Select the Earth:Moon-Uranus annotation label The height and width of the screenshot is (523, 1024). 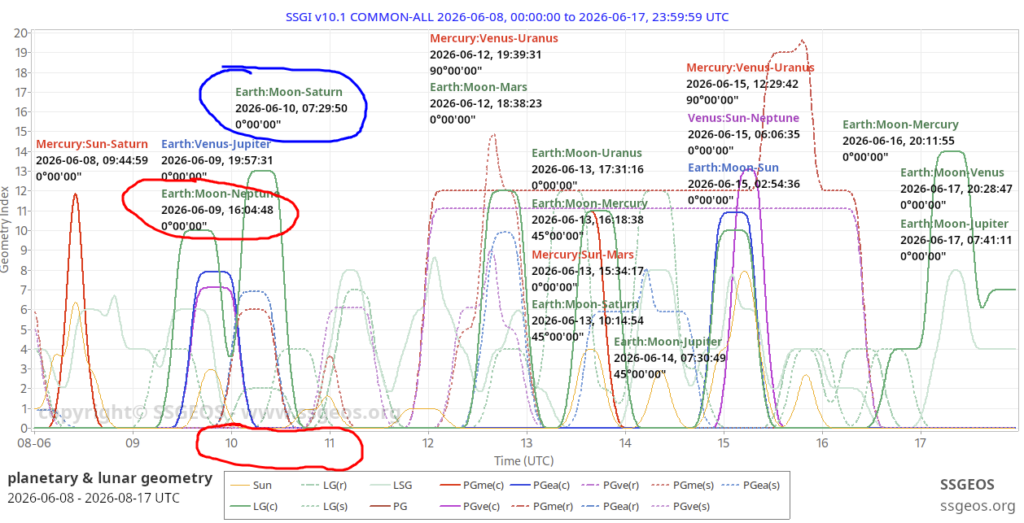click(x=586, y=153)
